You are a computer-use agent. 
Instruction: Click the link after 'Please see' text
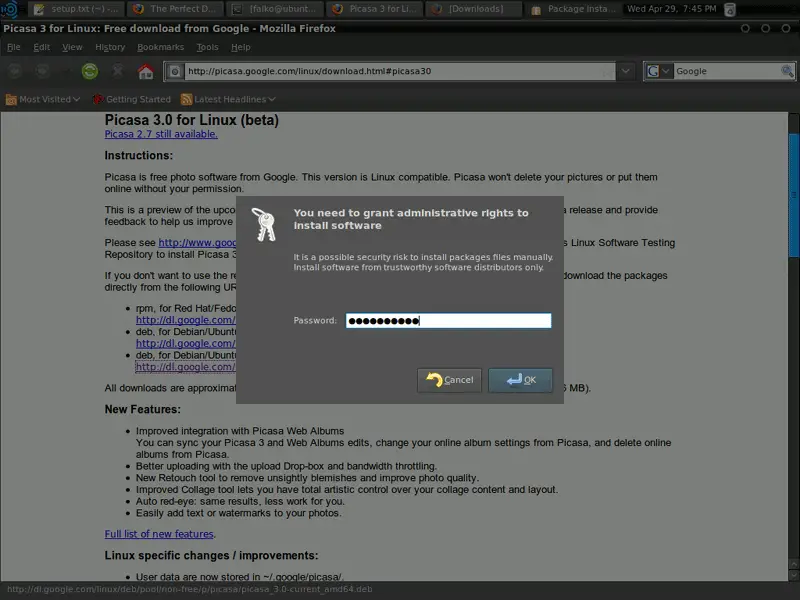(x=197, y=242)
